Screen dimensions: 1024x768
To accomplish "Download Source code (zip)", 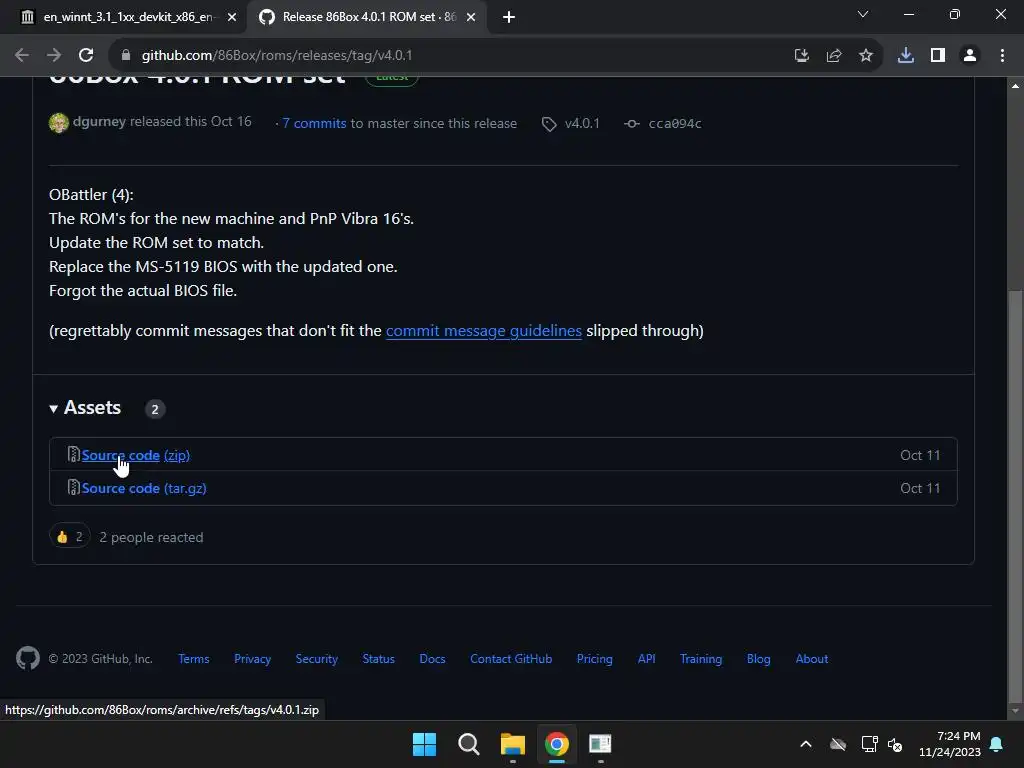I will (135, 455).
